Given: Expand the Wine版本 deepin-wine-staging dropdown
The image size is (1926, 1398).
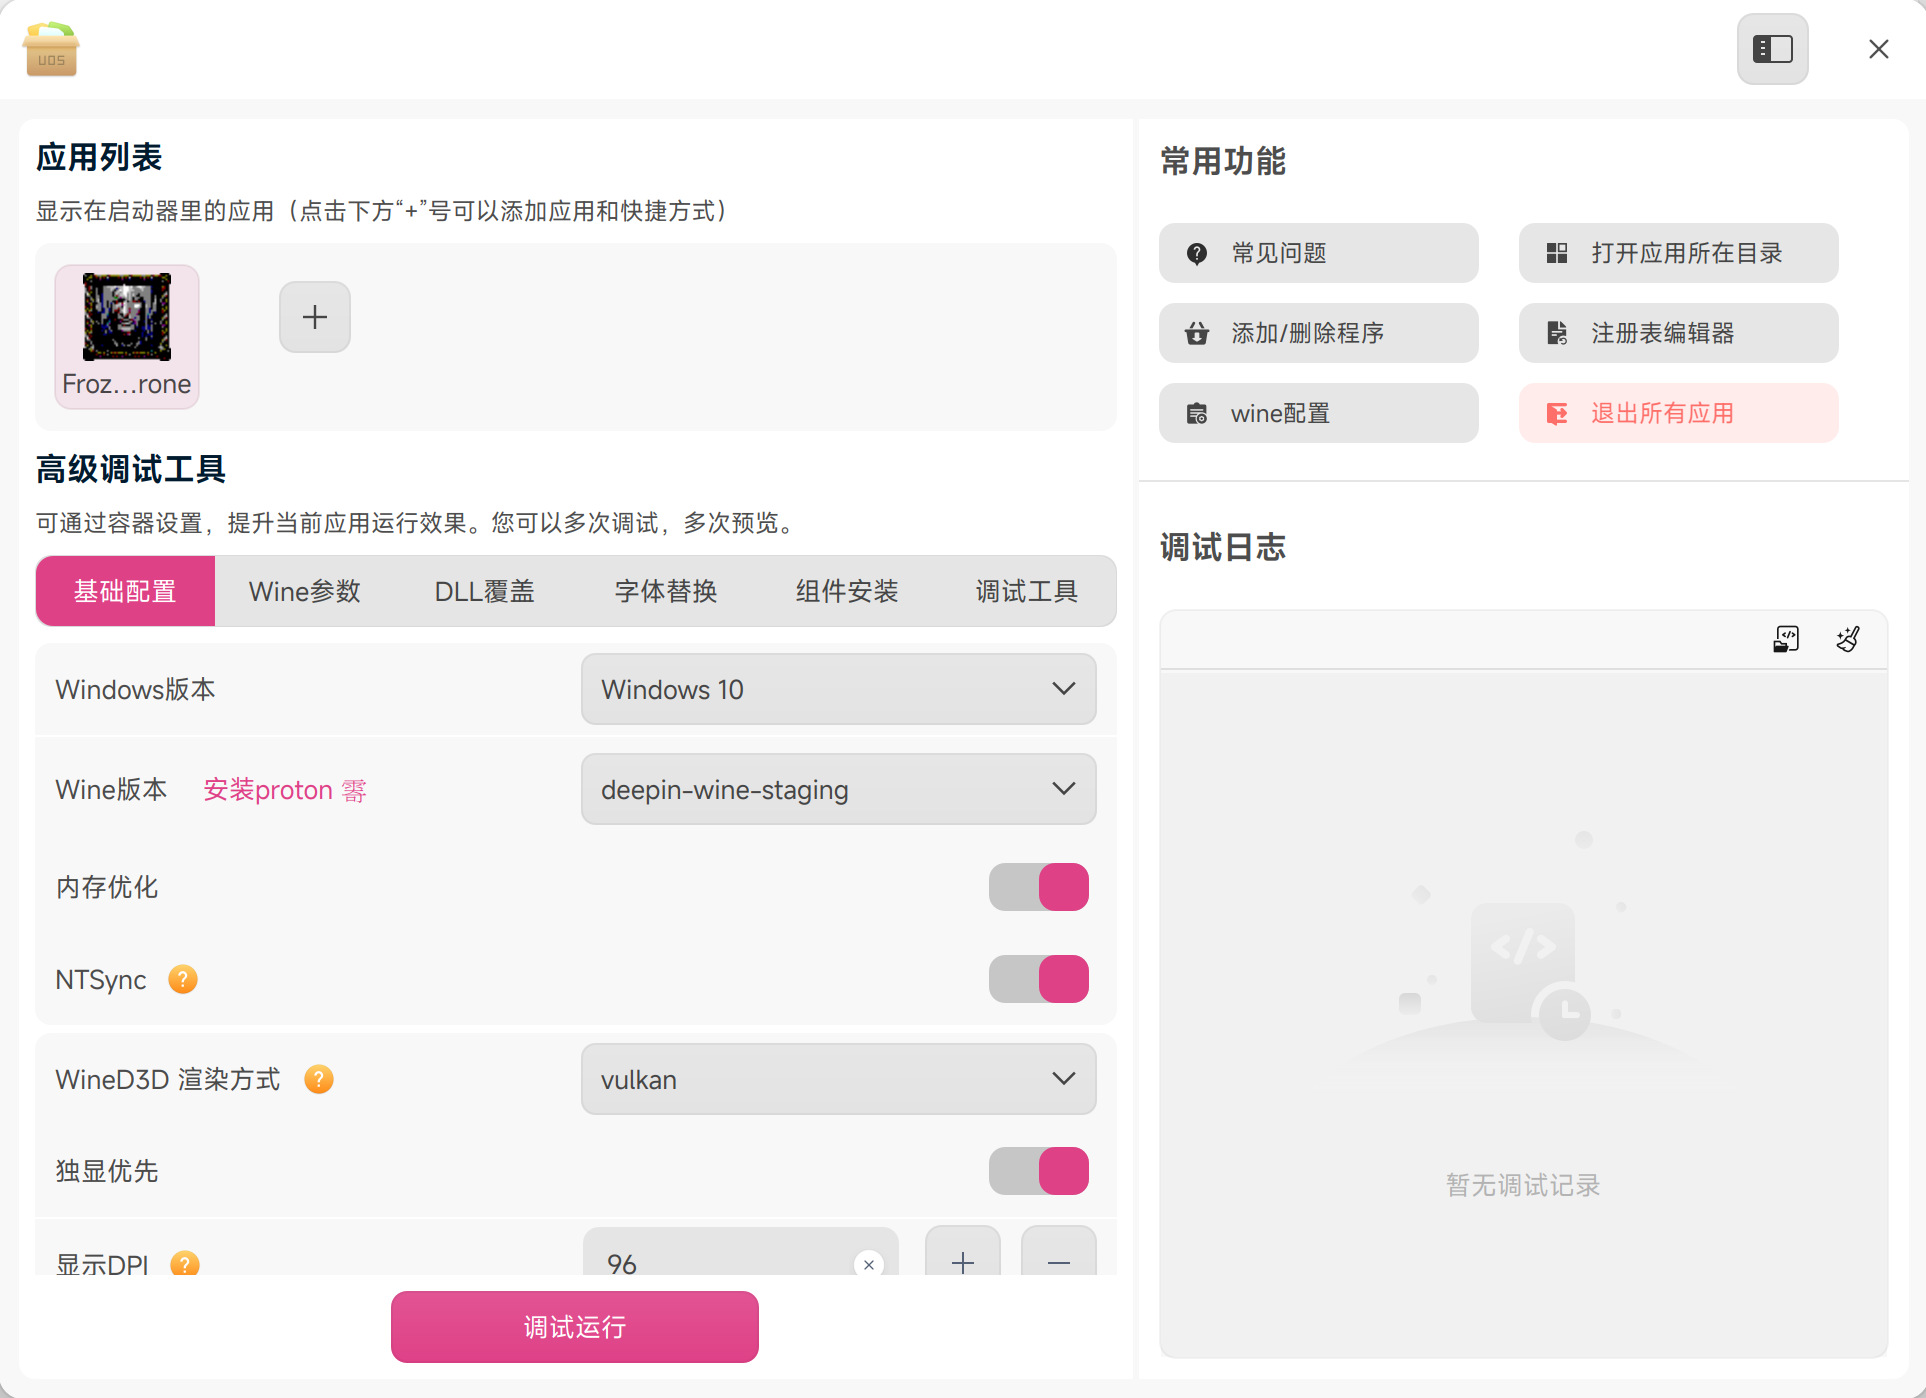Looking at the screenshot, I should [838, 789].
